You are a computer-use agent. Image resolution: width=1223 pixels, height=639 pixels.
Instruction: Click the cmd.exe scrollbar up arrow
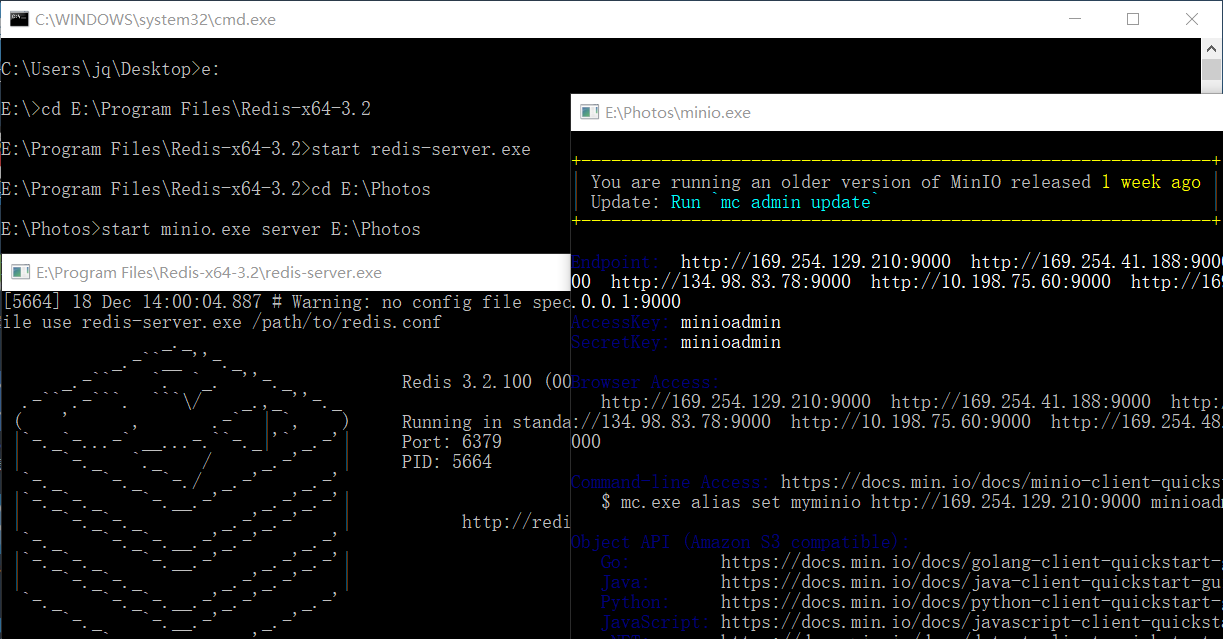click(1212, 48)
